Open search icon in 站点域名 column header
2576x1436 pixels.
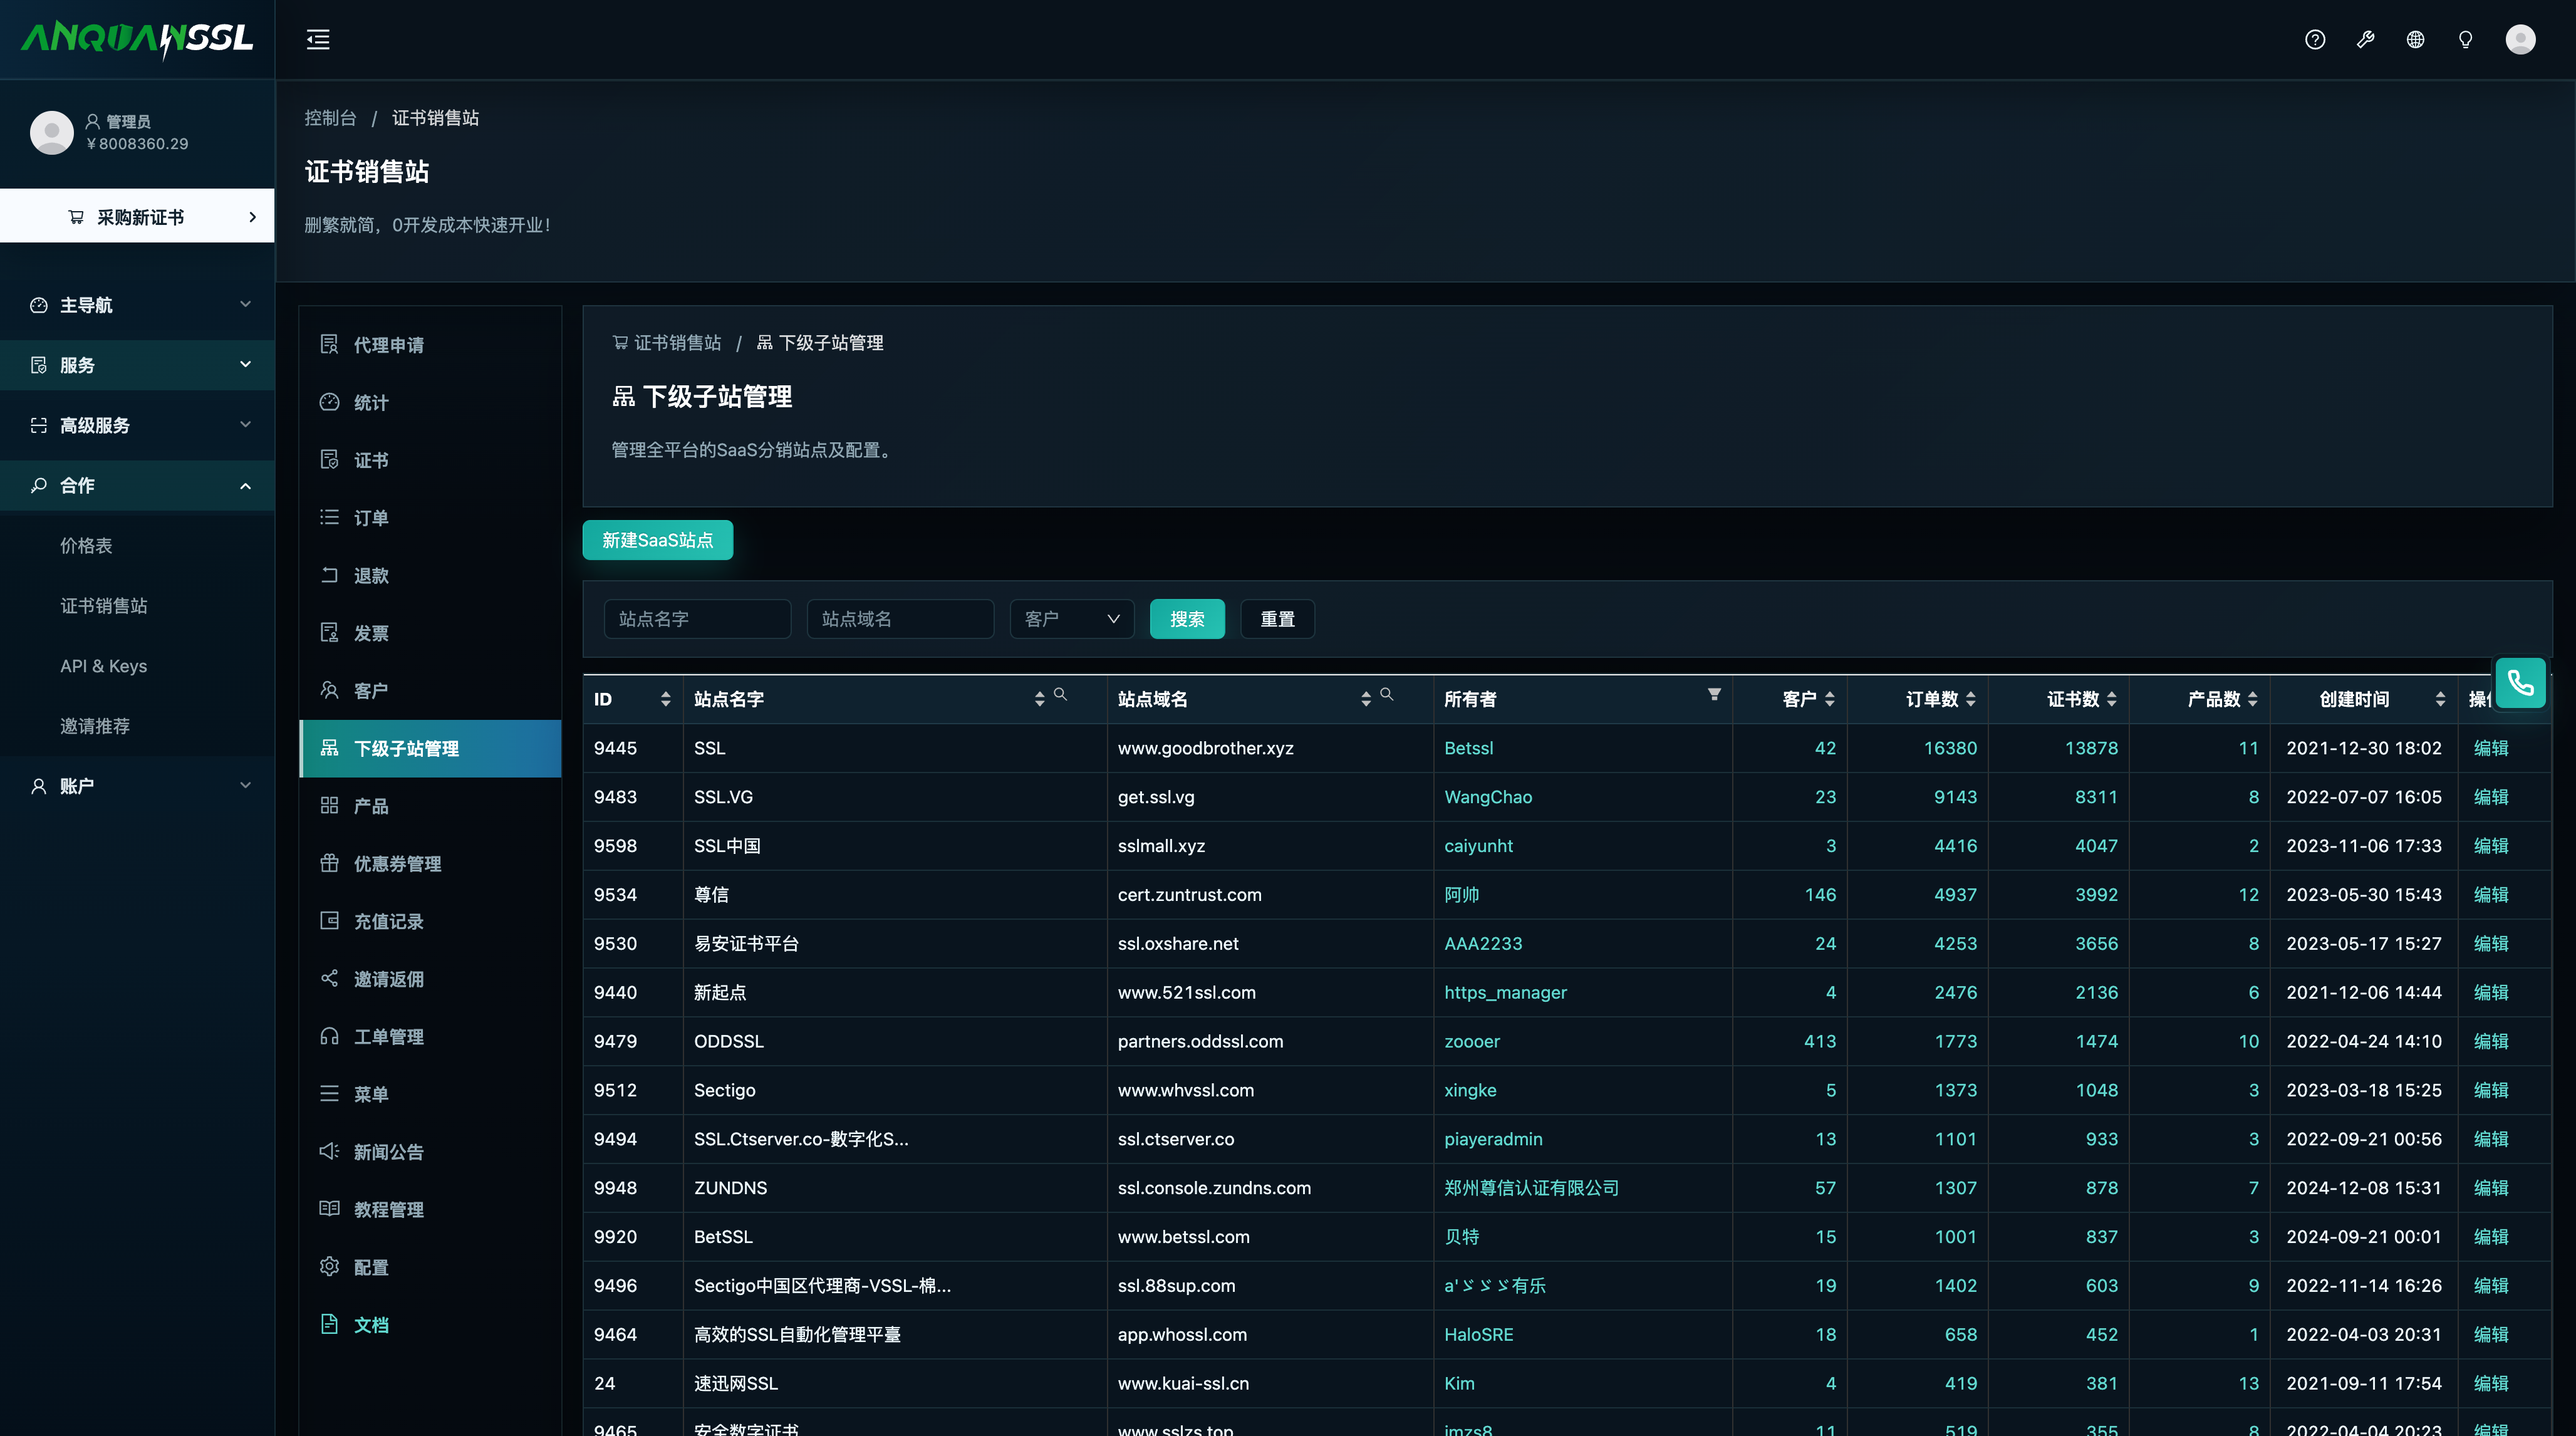pos(1386,694)
